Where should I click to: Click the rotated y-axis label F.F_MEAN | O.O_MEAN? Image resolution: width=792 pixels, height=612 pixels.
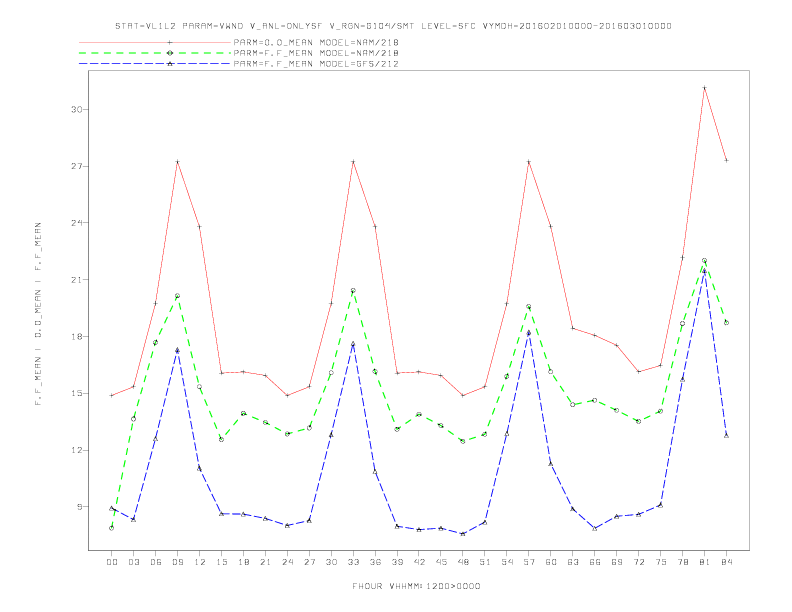[x=38, y=314]
